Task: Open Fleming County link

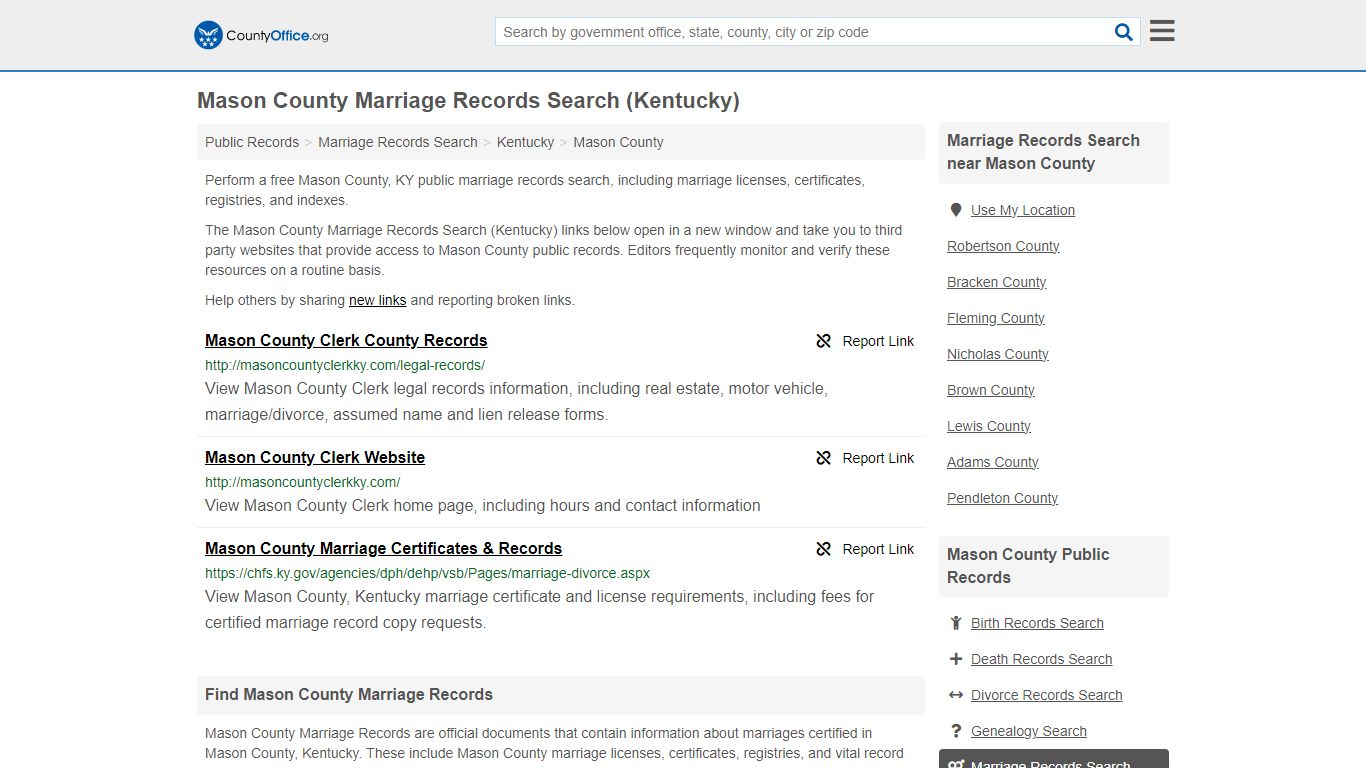Action: tap(996, 318)
